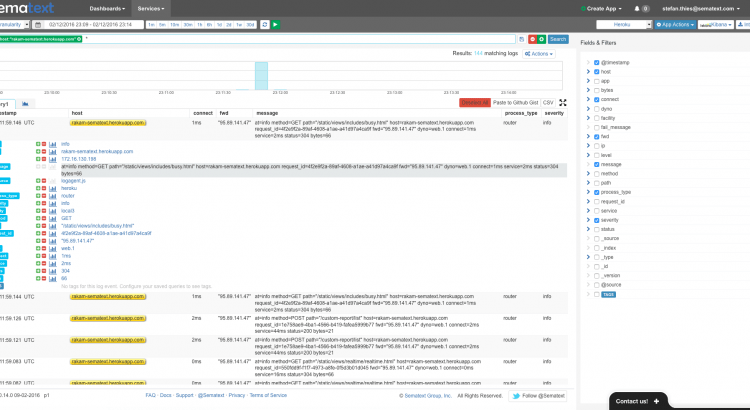This screenshot has height=410, width=750.
Task: Open the chart view tab icon
Action: pyautogui.click(x=25, y=104)
